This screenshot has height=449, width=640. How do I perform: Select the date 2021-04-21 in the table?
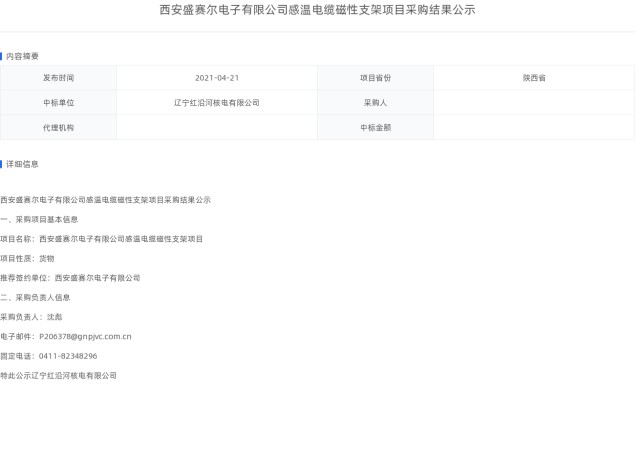pyautogui.click(x=217, y=77)
